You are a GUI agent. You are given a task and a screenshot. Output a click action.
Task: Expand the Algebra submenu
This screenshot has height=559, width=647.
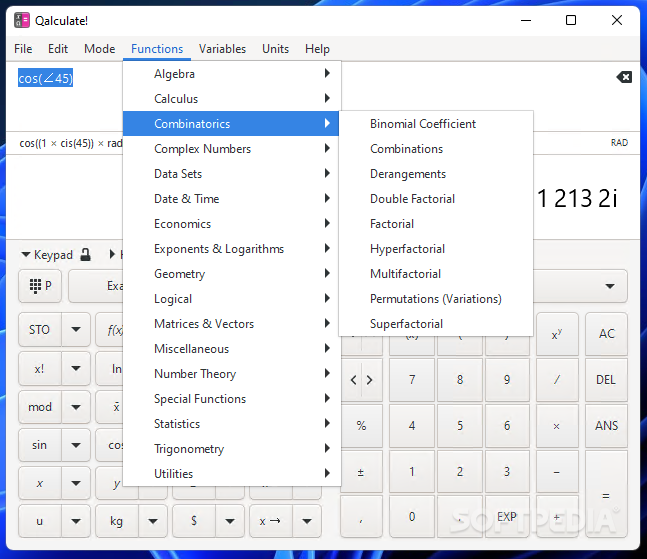pyautogui.click(x=231, y=73)
